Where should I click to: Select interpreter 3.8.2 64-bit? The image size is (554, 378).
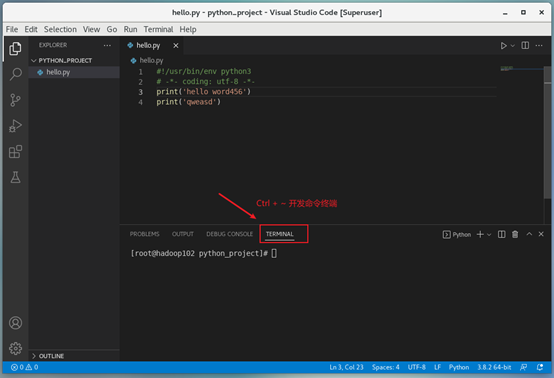(494, 367)
